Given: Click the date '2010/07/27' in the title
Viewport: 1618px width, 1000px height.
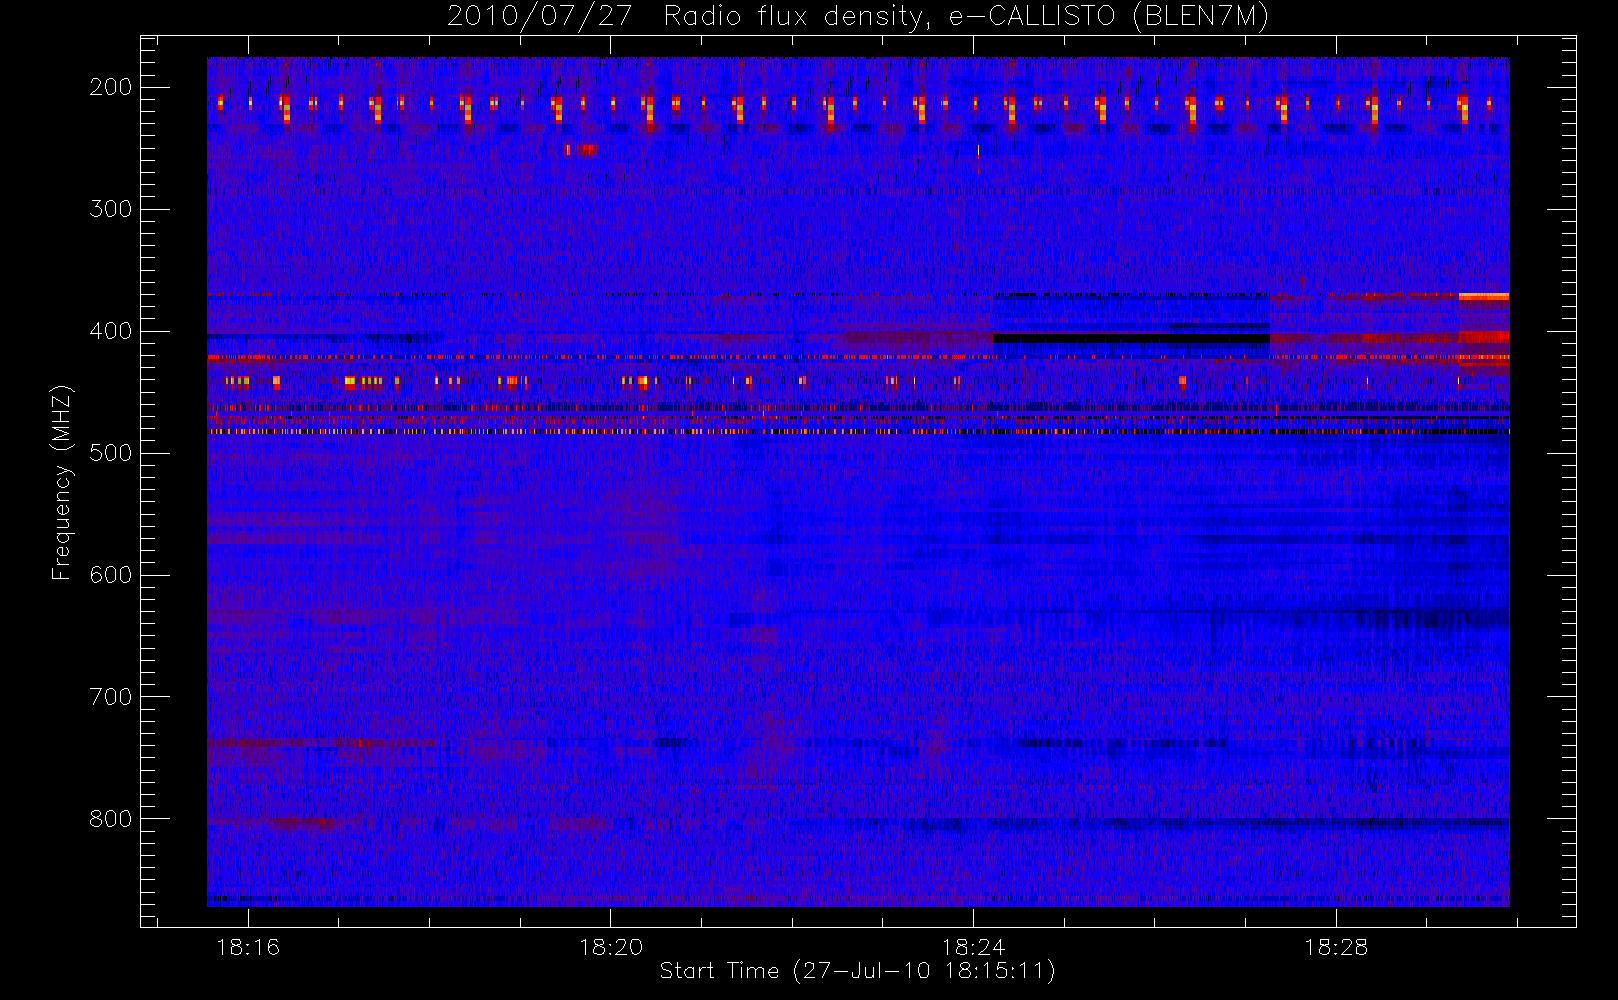Looking at the screenshot, I should pyautogui.click(x=539, y=17).
